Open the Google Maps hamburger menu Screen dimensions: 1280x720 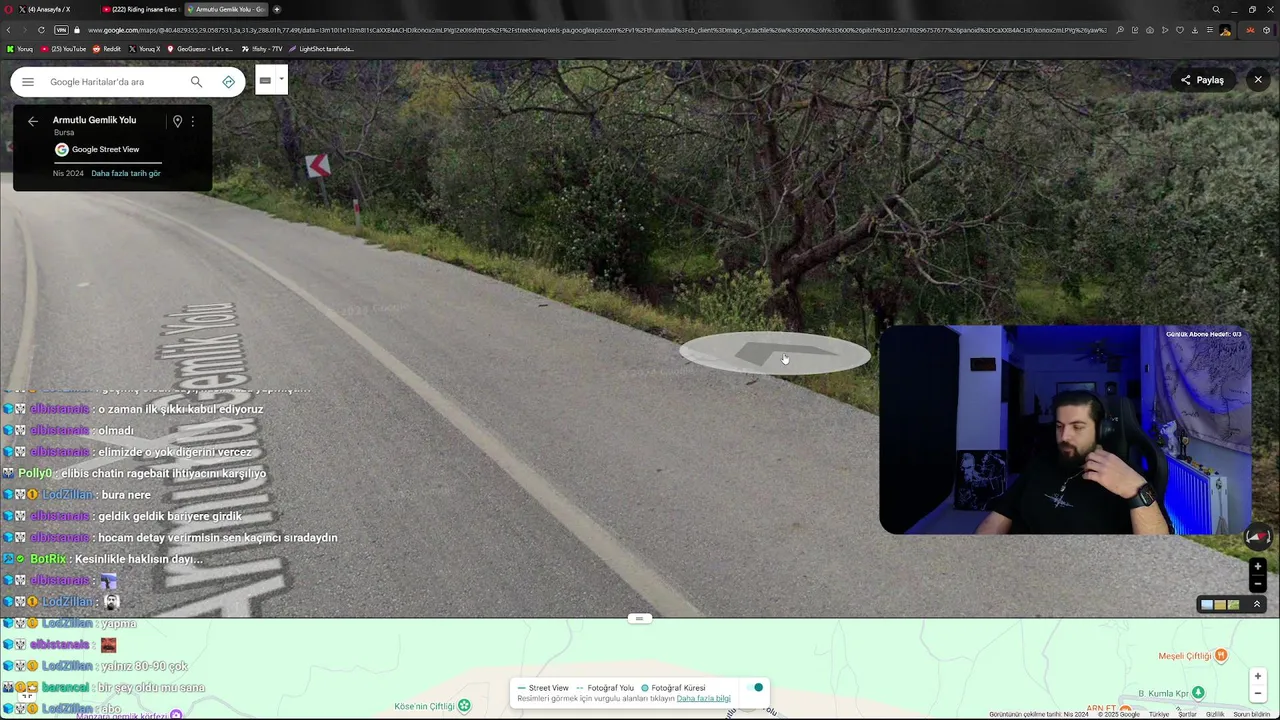point(28,82)
